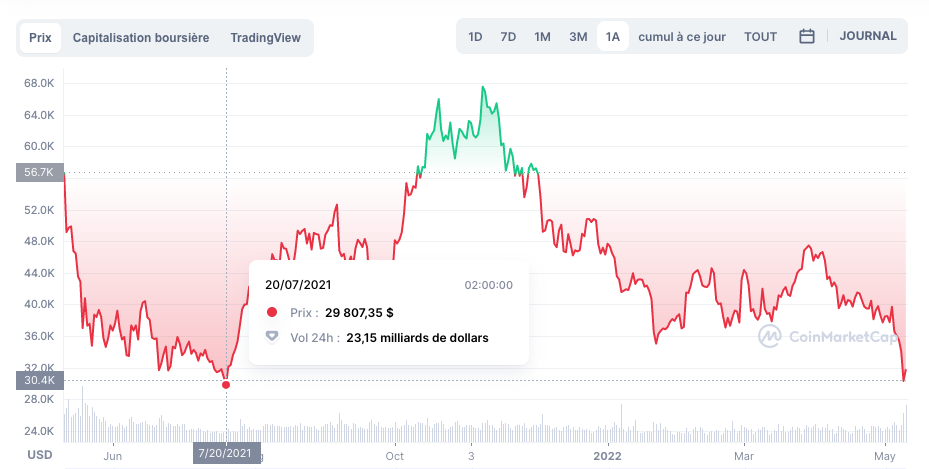Click the USD currency label
The width and height of the screenshot is (929, 469).
pyautogui.click(x=40, y=455)
